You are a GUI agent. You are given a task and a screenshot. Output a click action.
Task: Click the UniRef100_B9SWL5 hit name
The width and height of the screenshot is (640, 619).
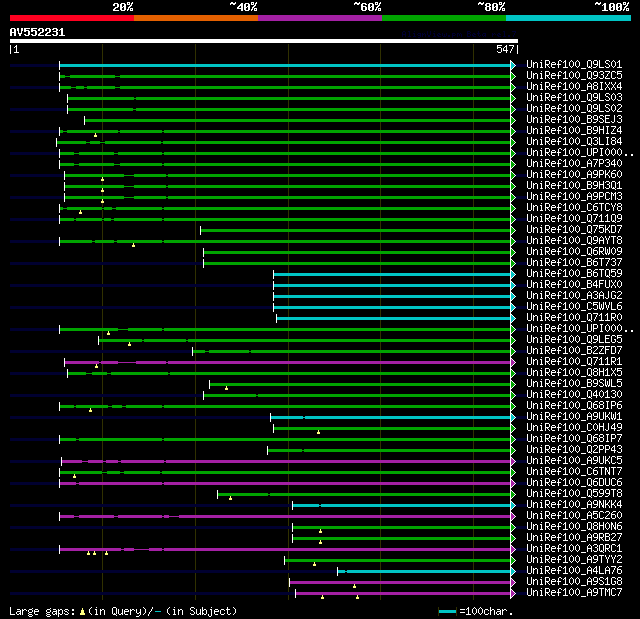pyautogui.click(x=574, y=384)
